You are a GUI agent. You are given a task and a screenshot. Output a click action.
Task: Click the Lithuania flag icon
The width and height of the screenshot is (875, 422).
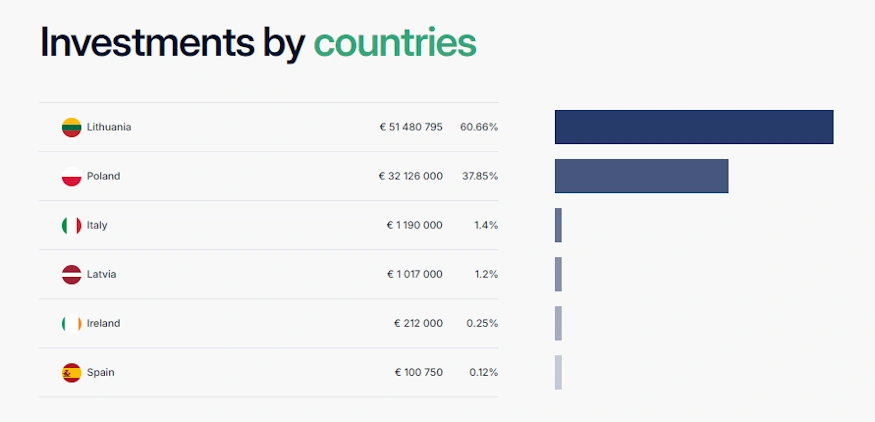pos(71,127)
